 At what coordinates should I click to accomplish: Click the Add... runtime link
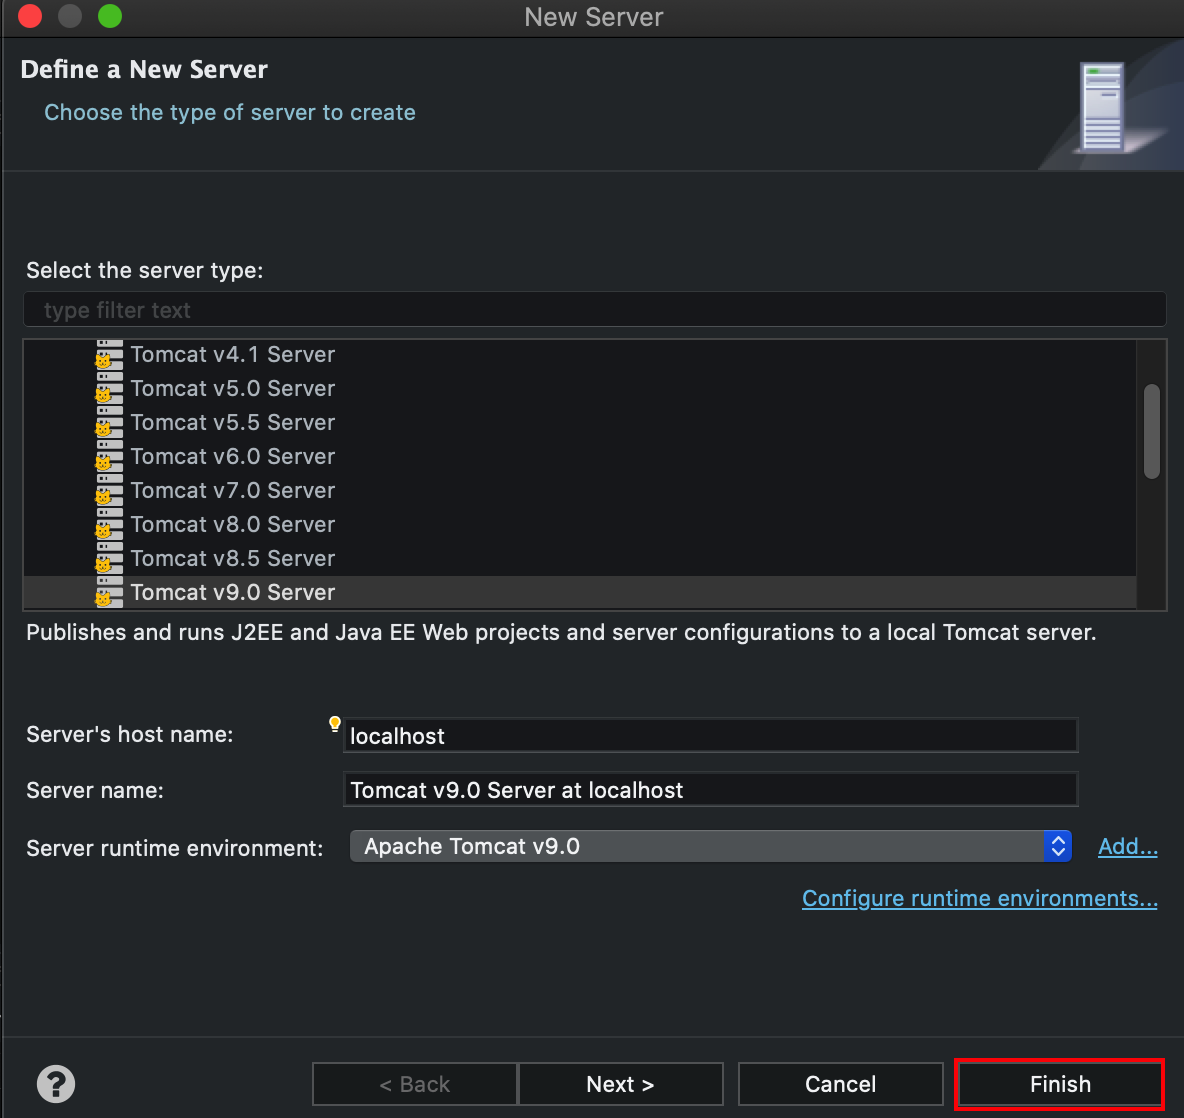click(x=1127, y=846)
